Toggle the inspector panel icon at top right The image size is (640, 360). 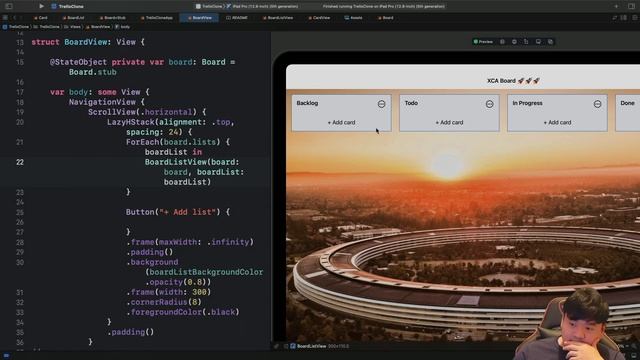(631, 6)
